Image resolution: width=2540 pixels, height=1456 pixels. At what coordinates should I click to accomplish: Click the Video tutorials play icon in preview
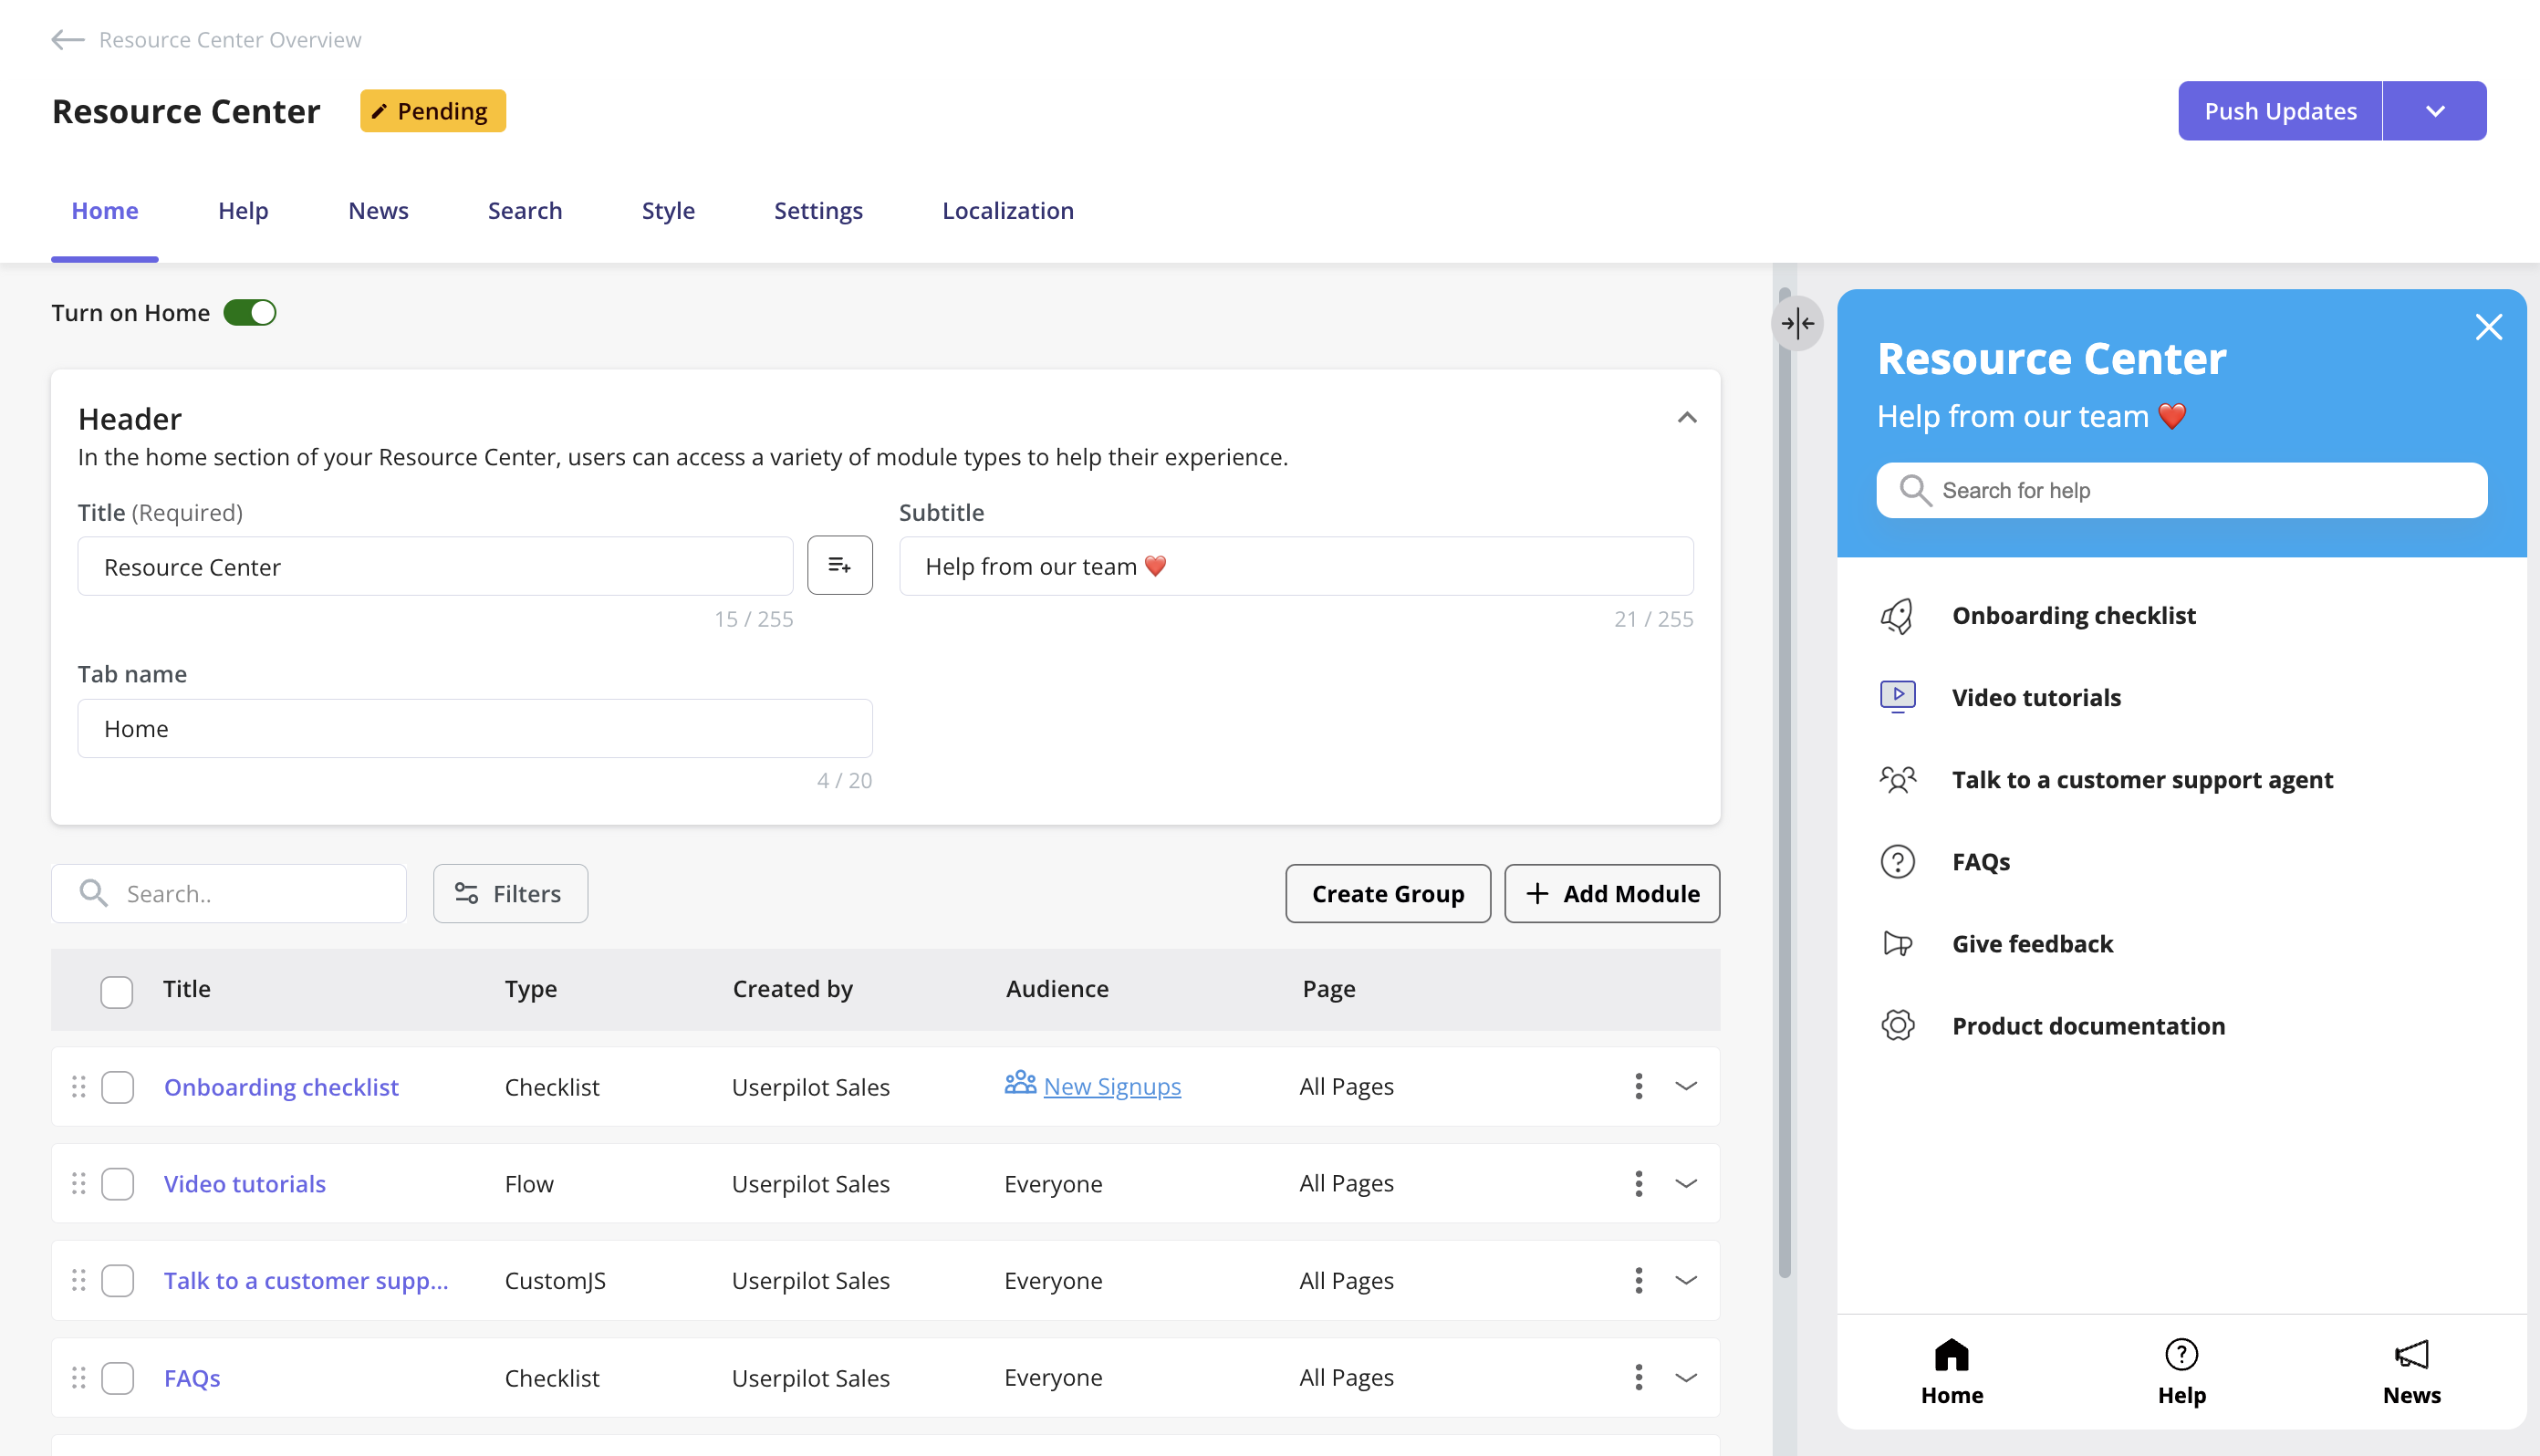click(x=1896, y=696)
